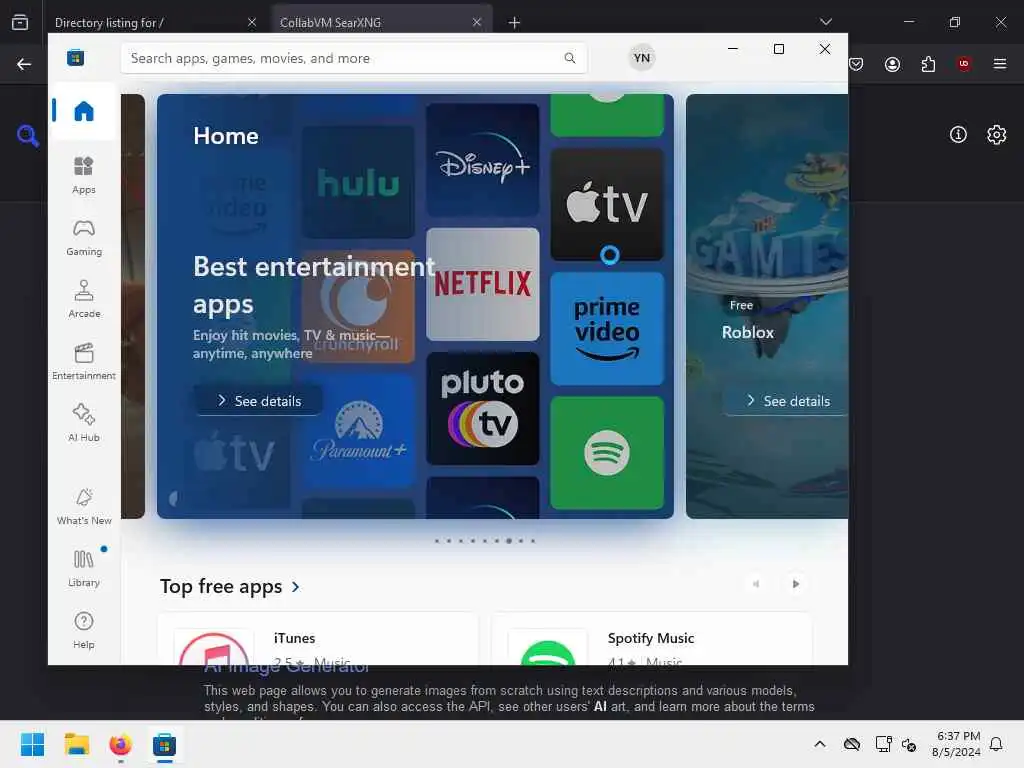Open notification bell in taskbar
This screenshot has height=768, width=1024.
click(x=996, y=744)
